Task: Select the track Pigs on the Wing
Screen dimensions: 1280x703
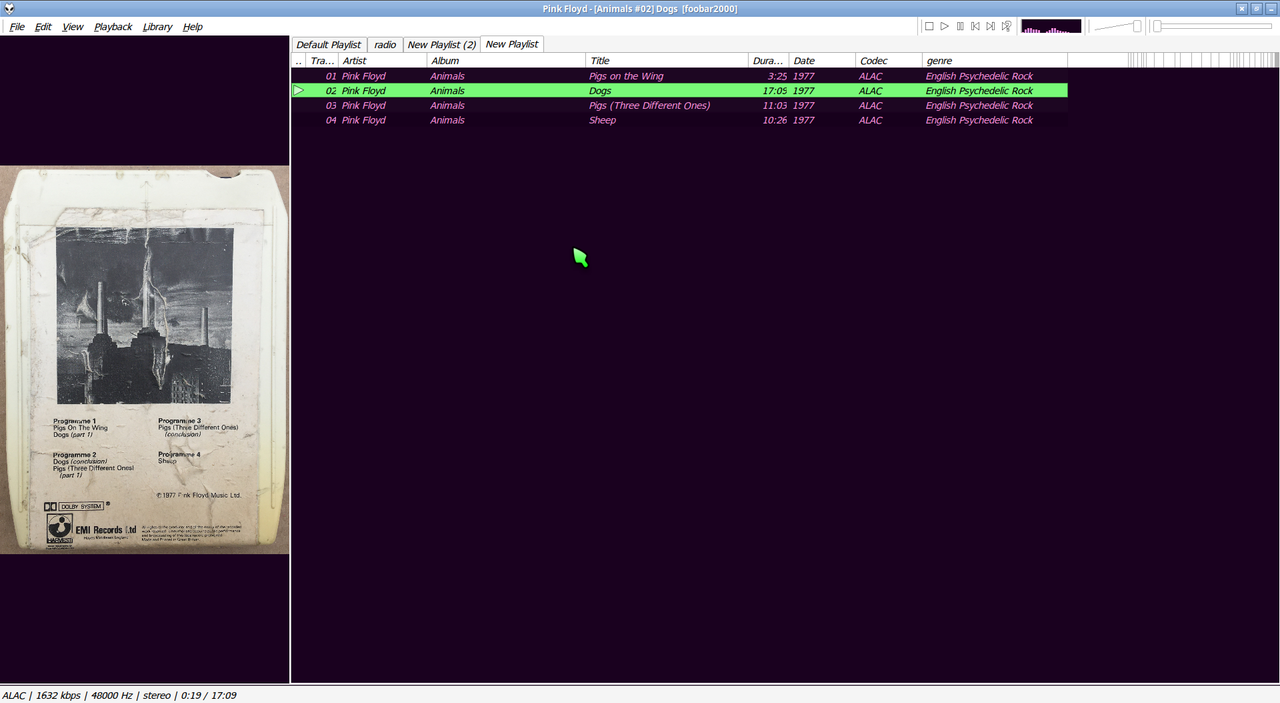Action: point(626,76)
